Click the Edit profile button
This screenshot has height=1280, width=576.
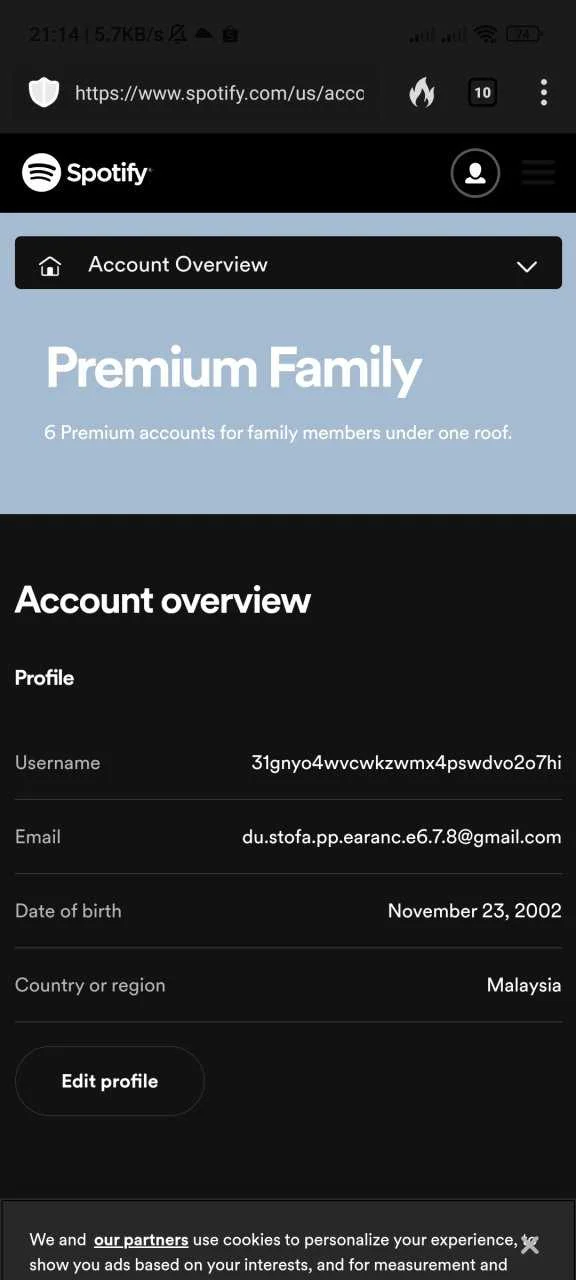110,1081
